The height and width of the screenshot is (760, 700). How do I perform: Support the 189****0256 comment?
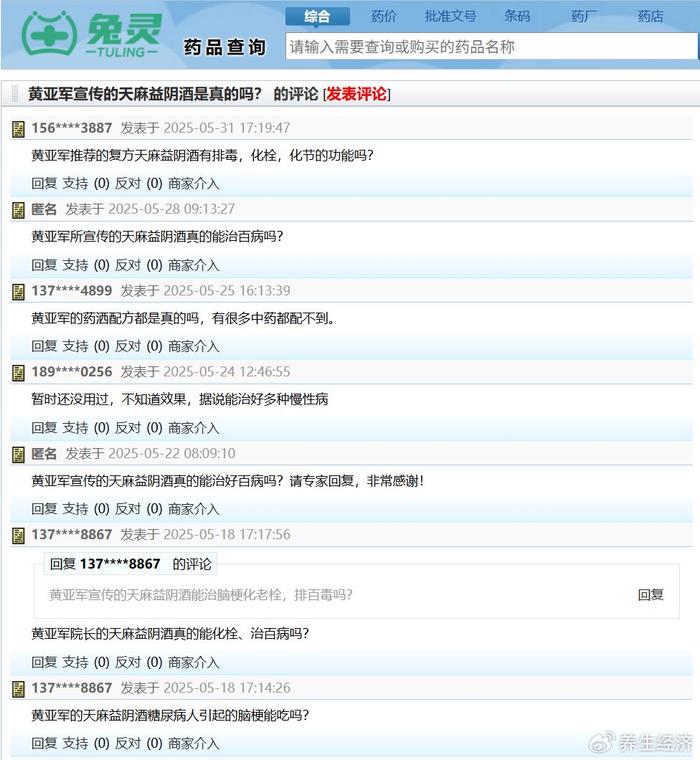click(75, 428)
